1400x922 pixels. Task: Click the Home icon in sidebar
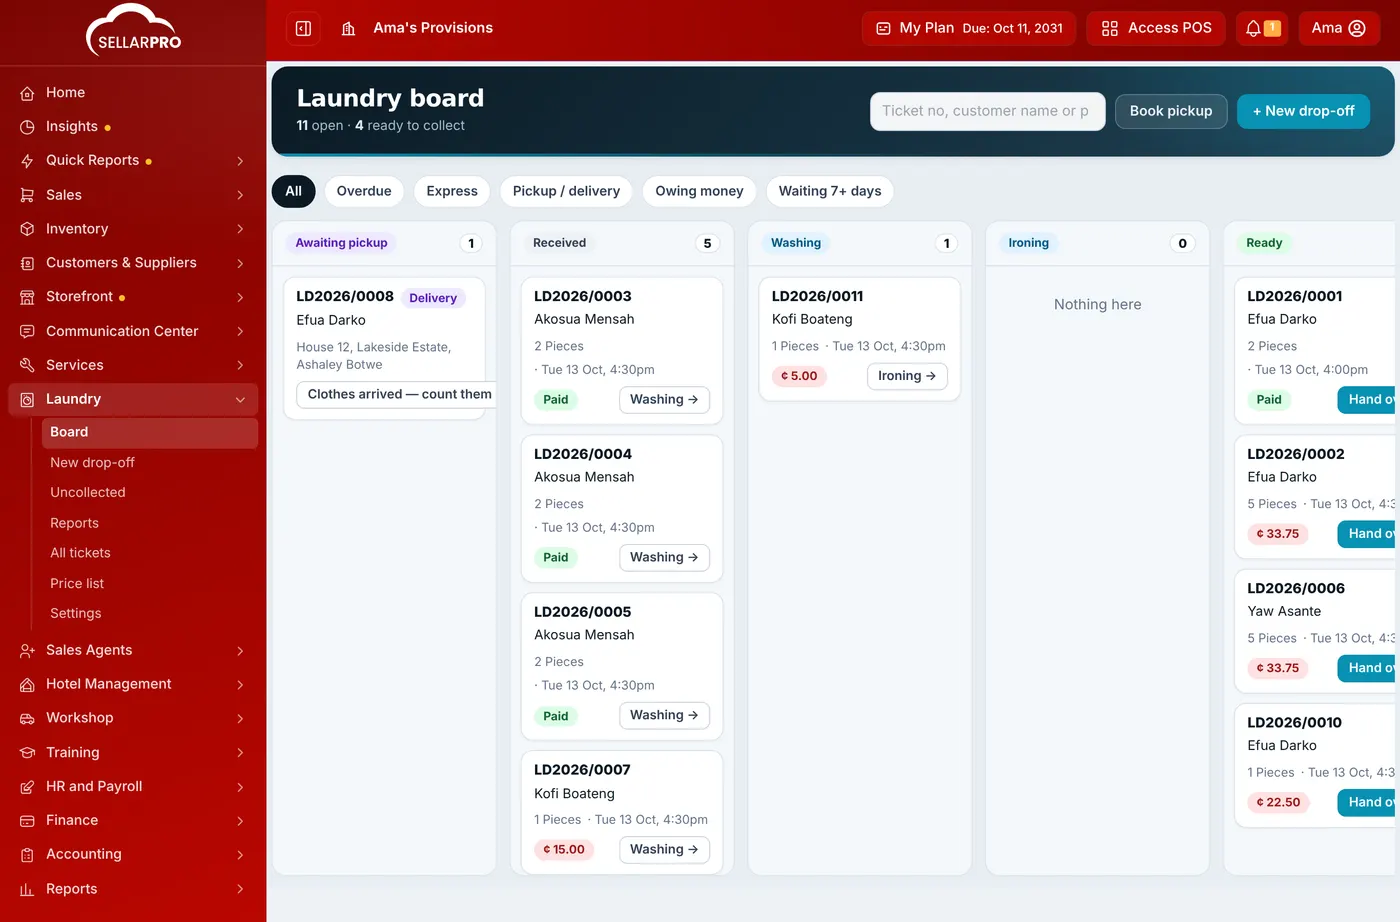27,93
